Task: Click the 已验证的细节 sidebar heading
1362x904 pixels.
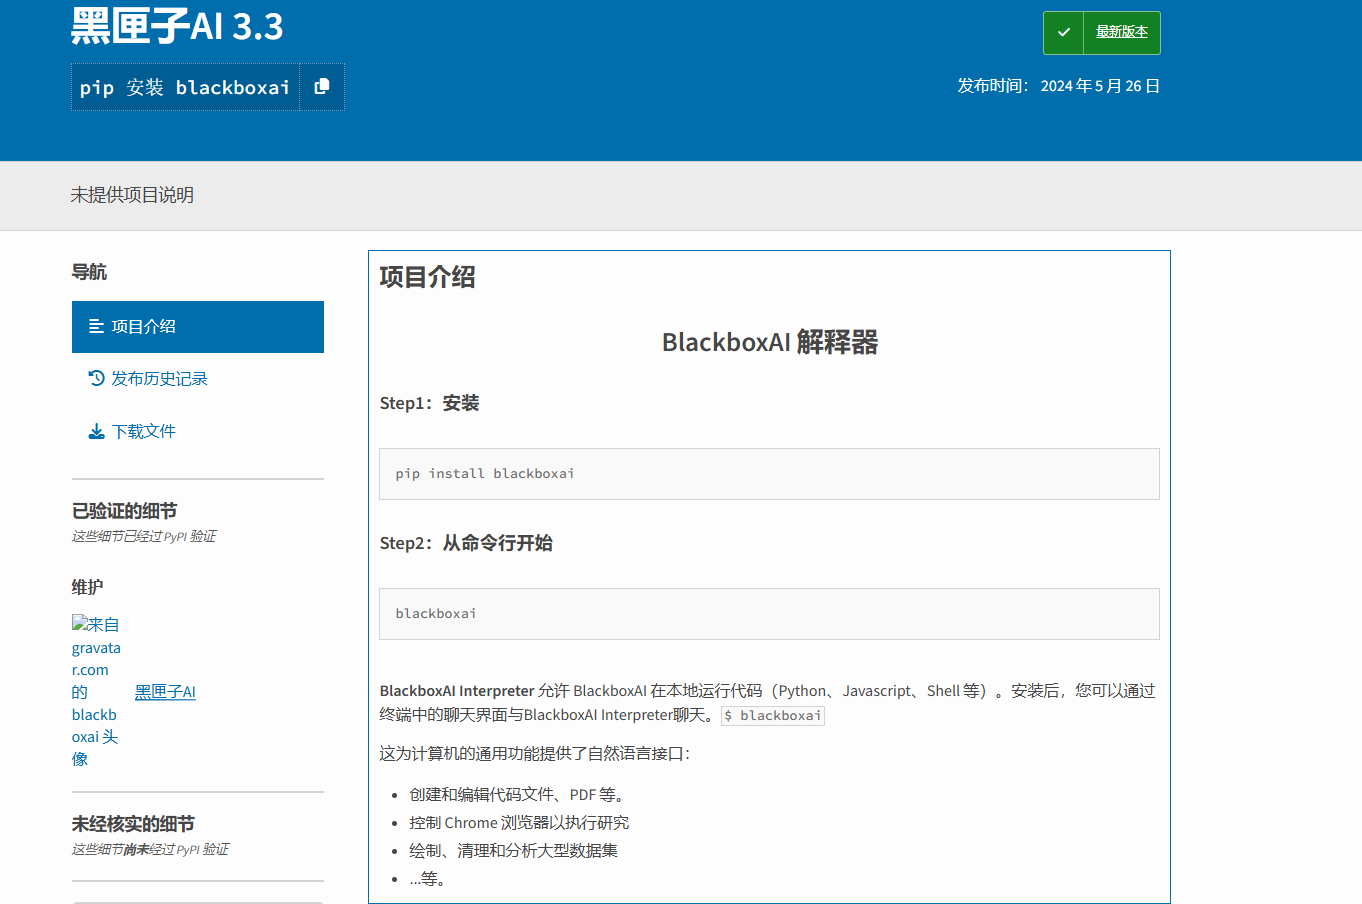Action: coord(124,511)
